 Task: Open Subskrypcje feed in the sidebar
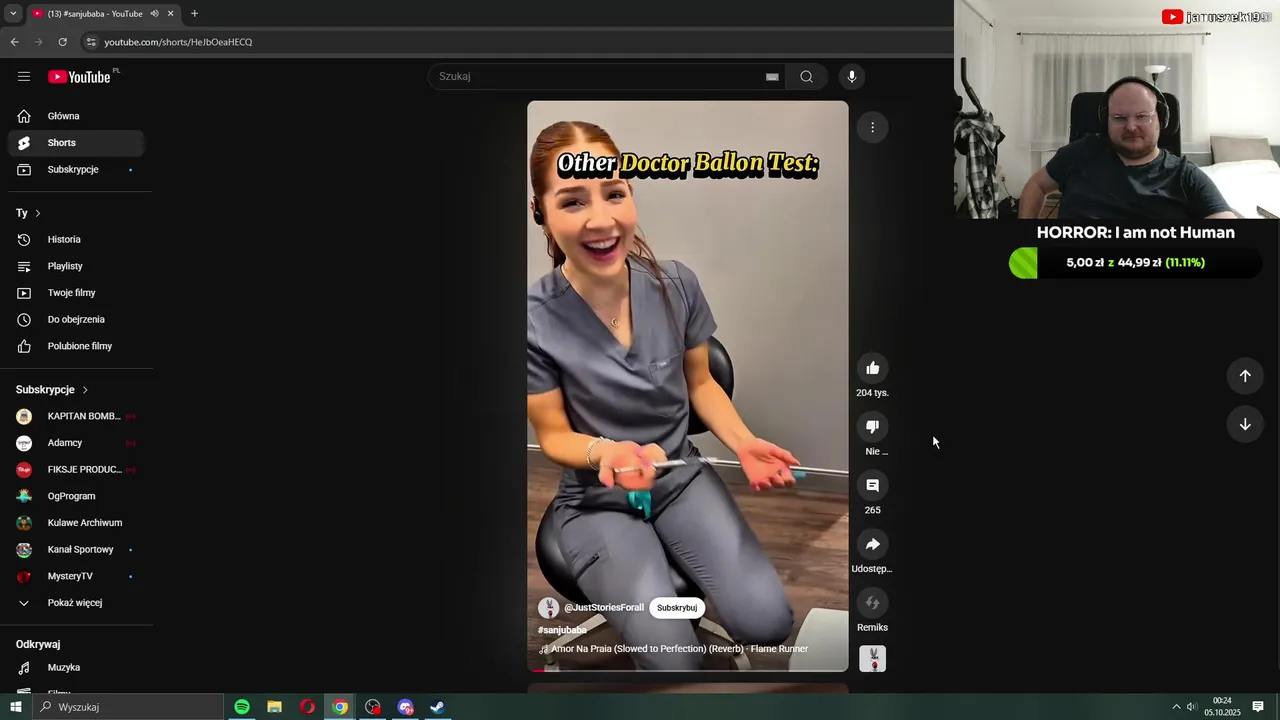click(x=76, y=170)
